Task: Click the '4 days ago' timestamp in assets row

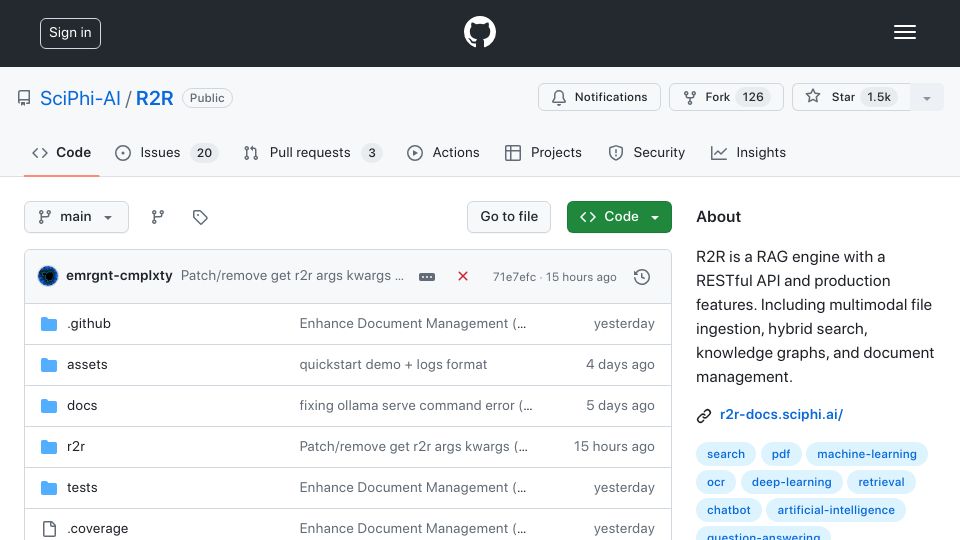Action: (x=620, y=364)
